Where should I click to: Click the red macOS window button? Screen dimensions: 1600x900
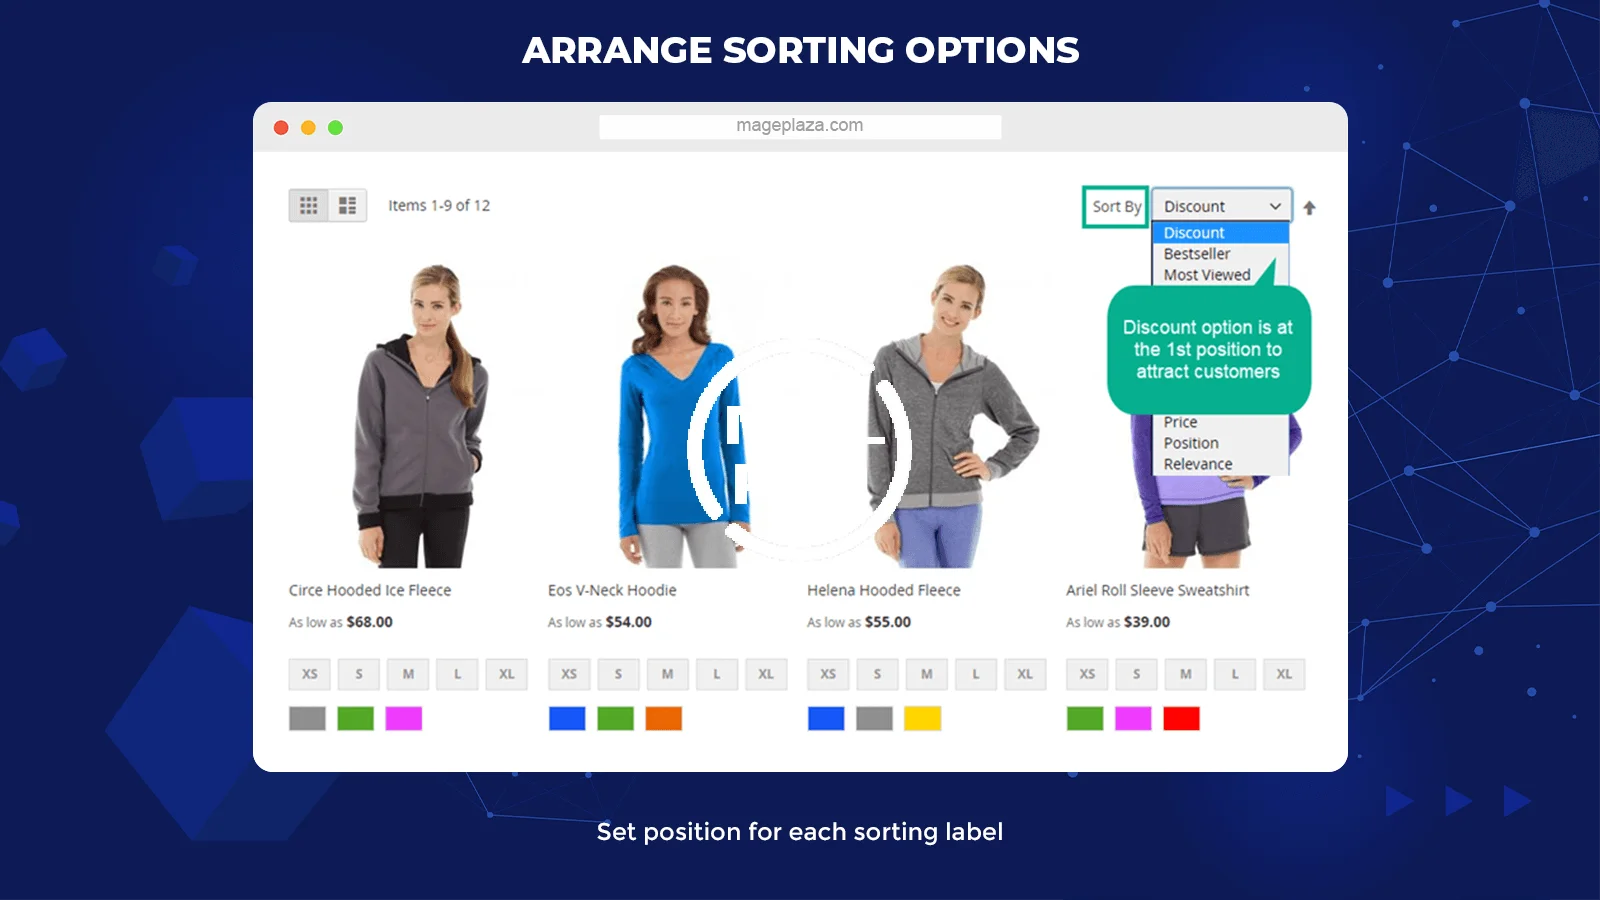(281, 127)
